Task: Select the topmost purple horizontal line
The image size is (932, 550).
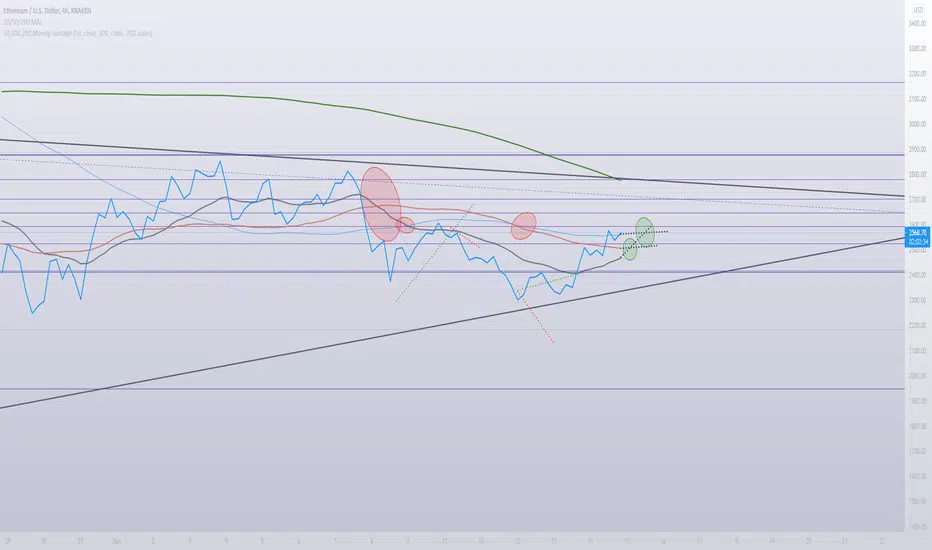Action: (x=452, y=83)
